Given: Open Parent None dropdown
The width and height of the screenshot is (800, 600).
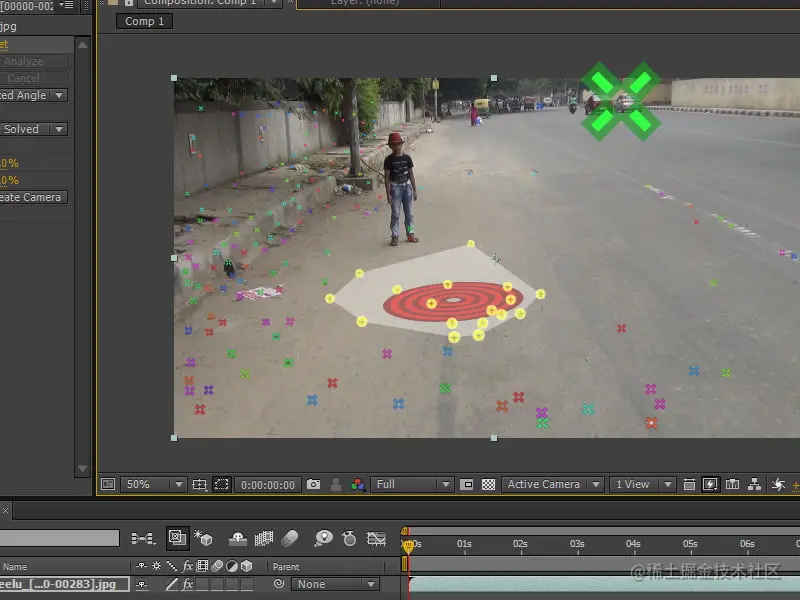Looking at the screenshot, I should [x=335, y=584].
